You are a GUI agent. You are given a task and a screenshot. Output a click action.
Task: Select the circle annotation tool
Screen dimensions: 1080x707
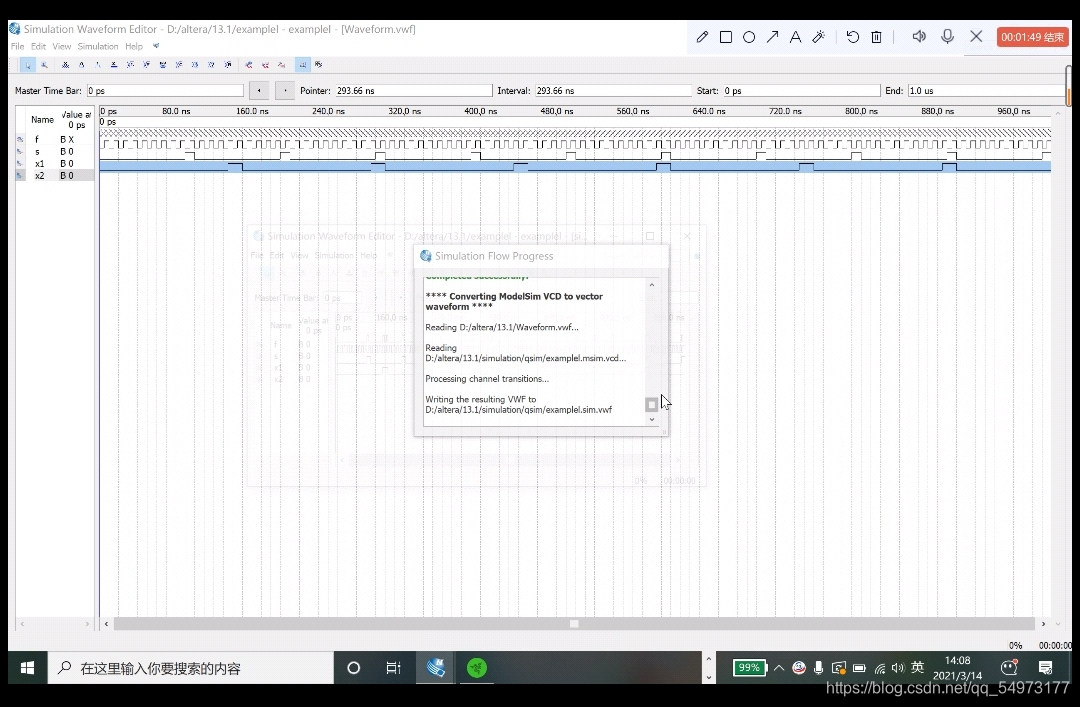pos(749,37)
